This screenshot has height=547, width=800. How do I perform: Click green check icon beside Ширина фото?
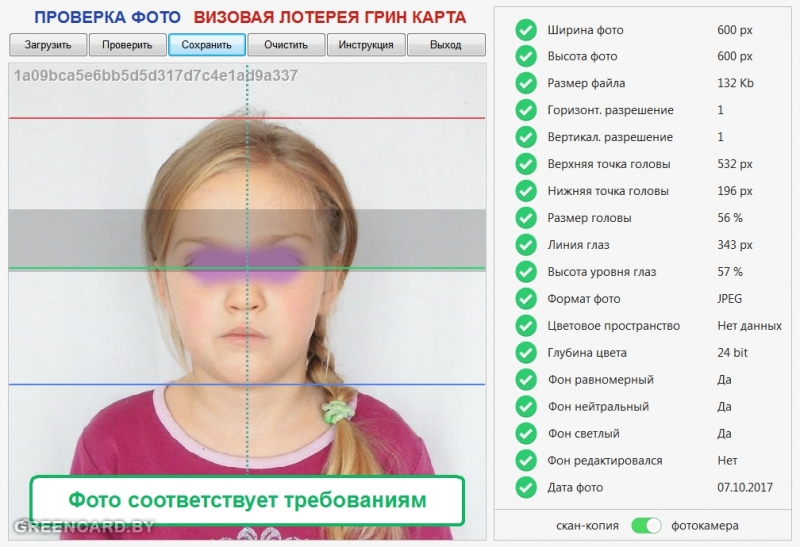pyautogui.click(x=526, y=29)
